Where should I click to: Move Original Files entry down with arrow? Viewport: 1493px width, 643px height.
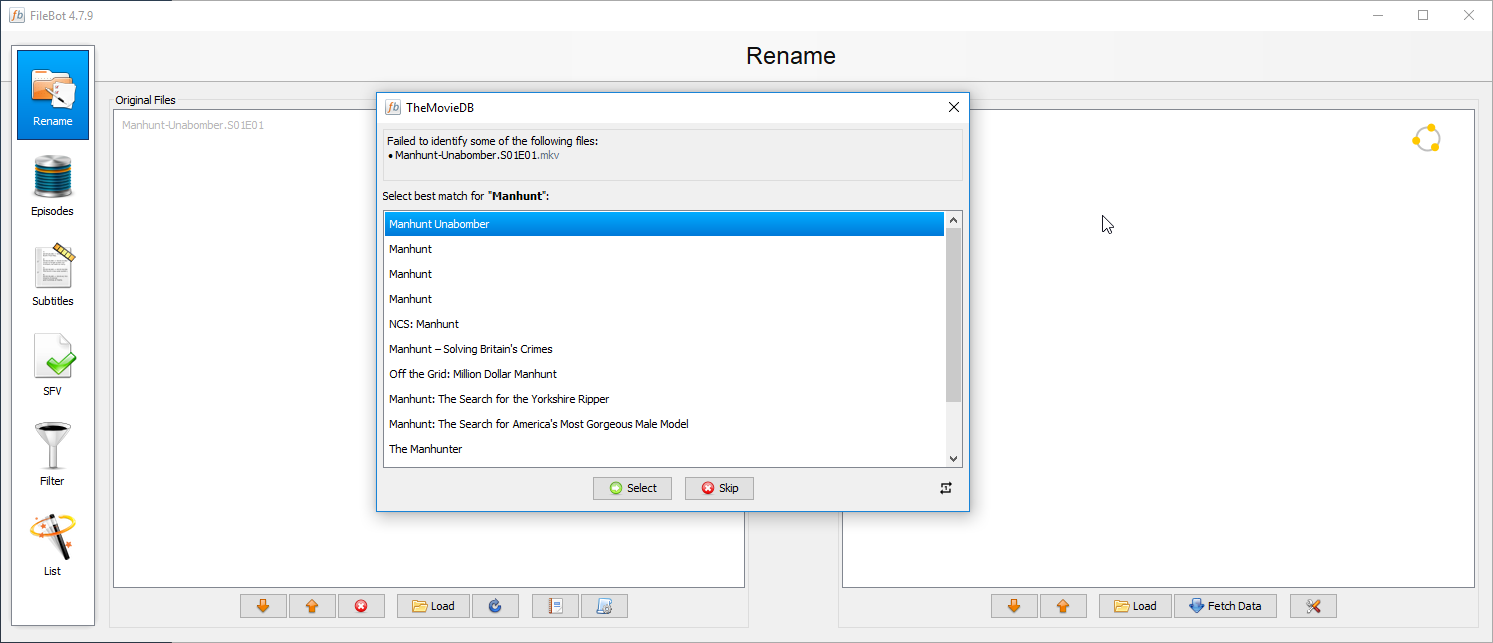coord(264,606)
